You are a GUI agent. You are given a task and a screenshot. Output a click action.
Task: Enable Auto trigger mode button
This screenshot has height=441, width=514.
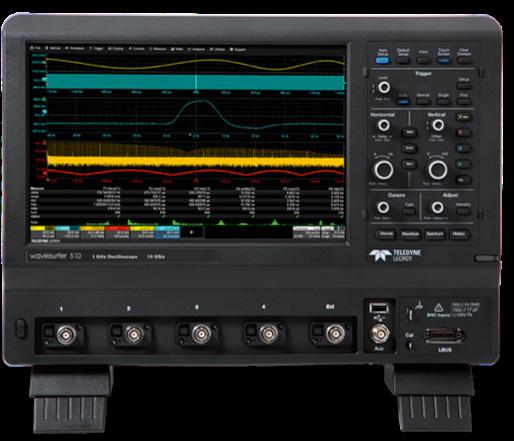pos(403,102)
